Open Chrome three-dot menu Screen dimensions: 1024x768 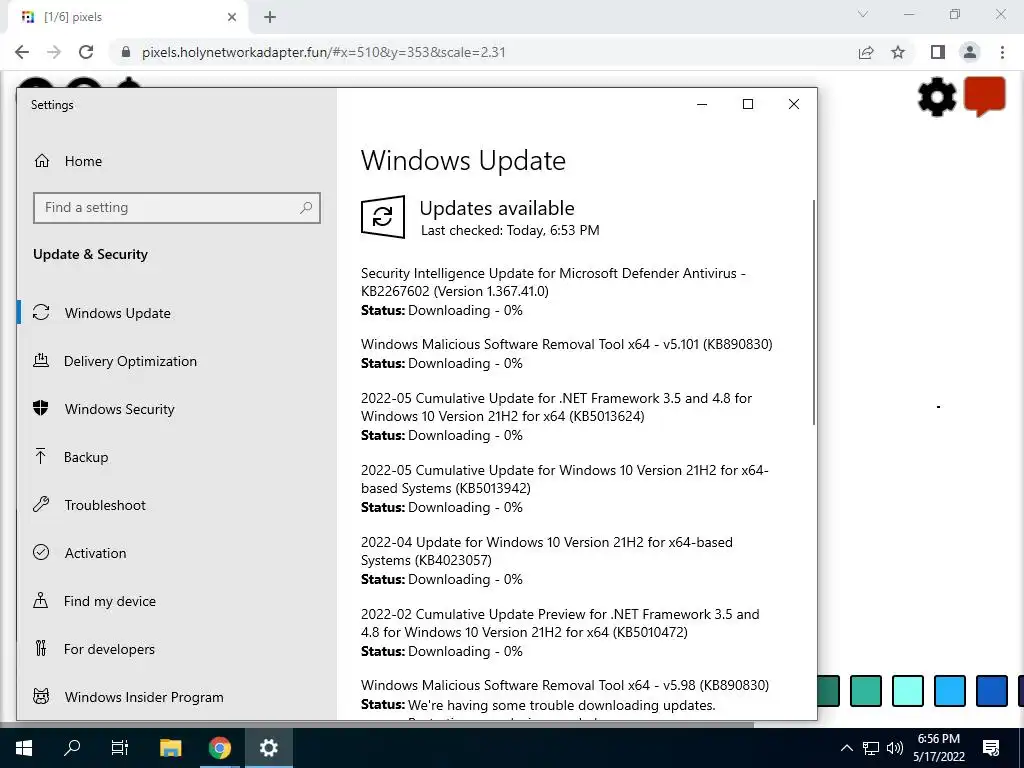point(1002,52)
